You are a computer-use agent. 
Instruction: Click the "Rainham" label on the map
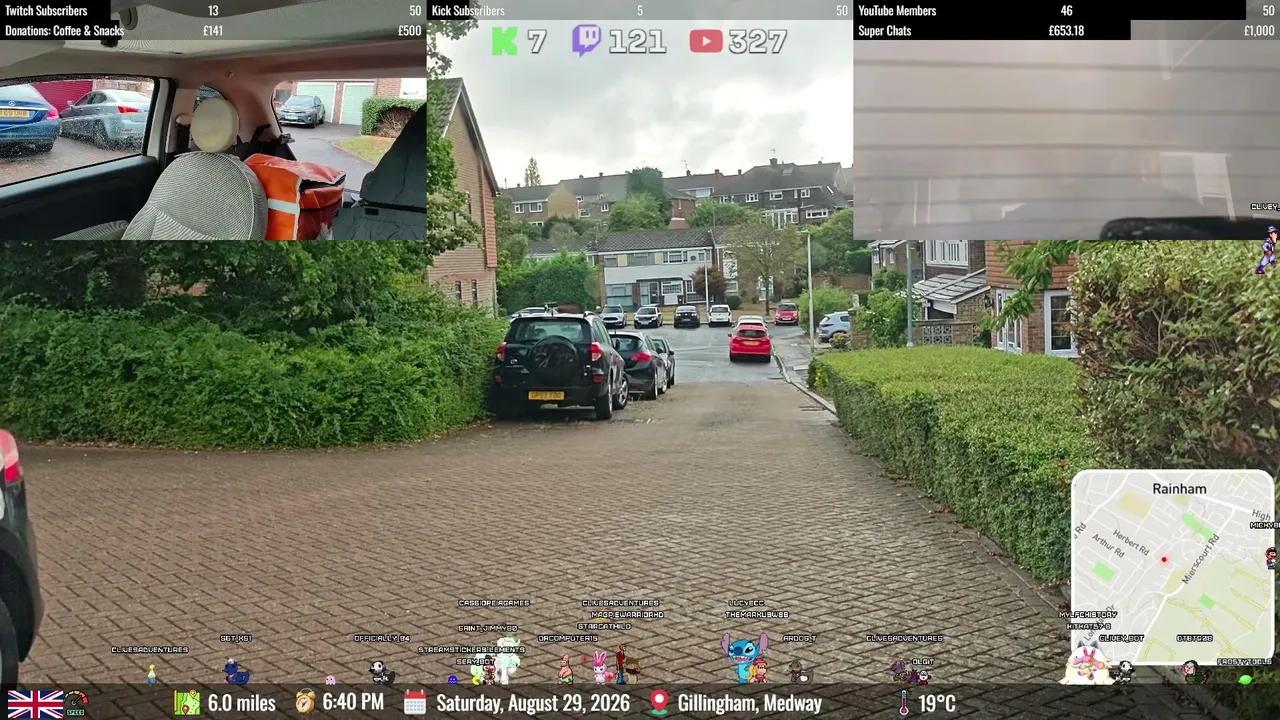[1179, 489]
